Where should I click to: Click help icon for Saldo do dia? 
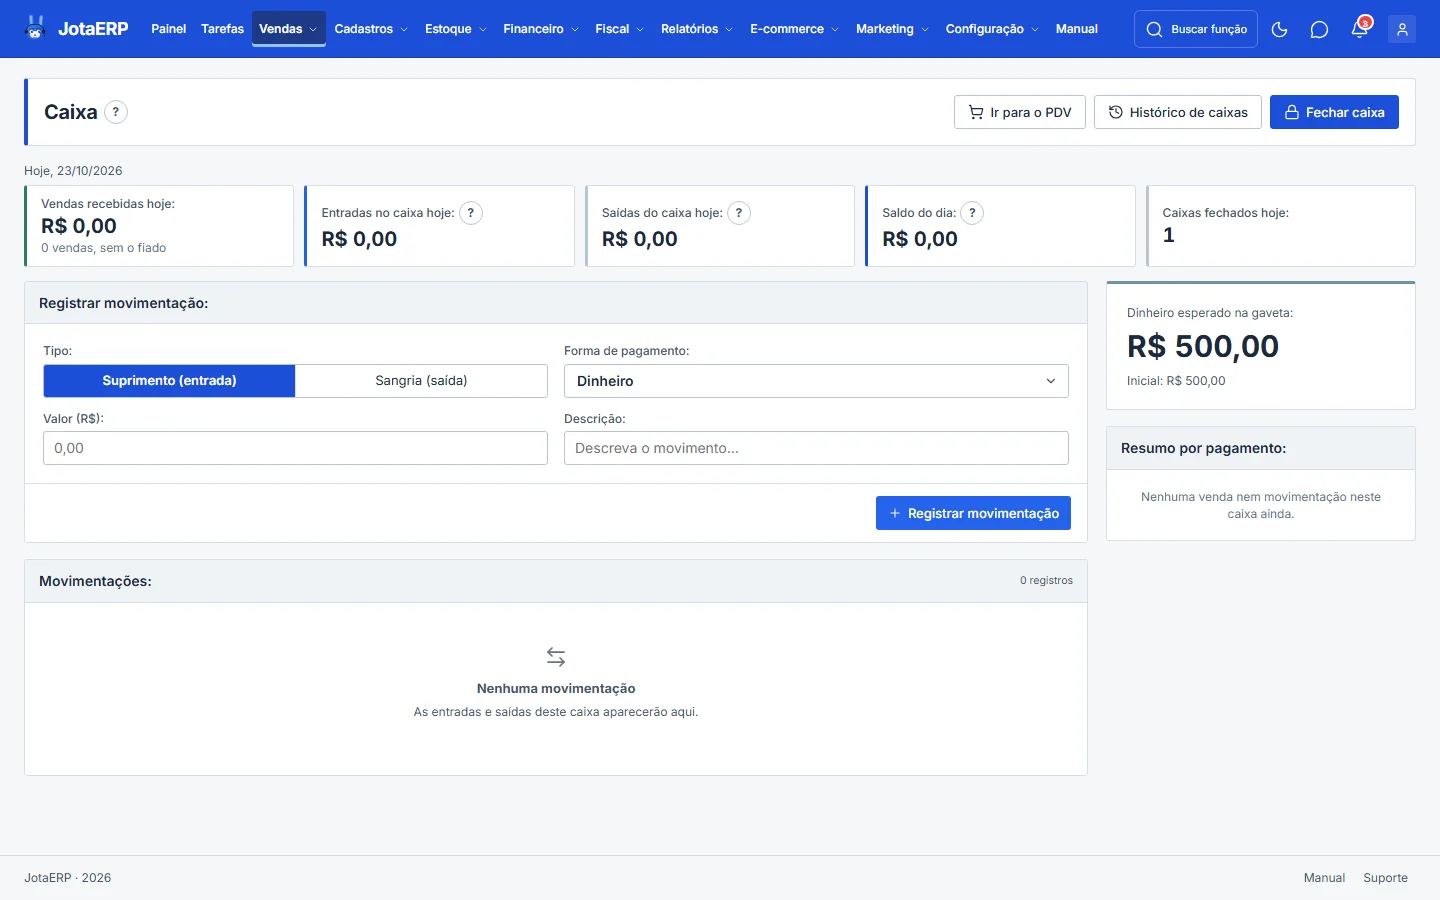point(972,213)
